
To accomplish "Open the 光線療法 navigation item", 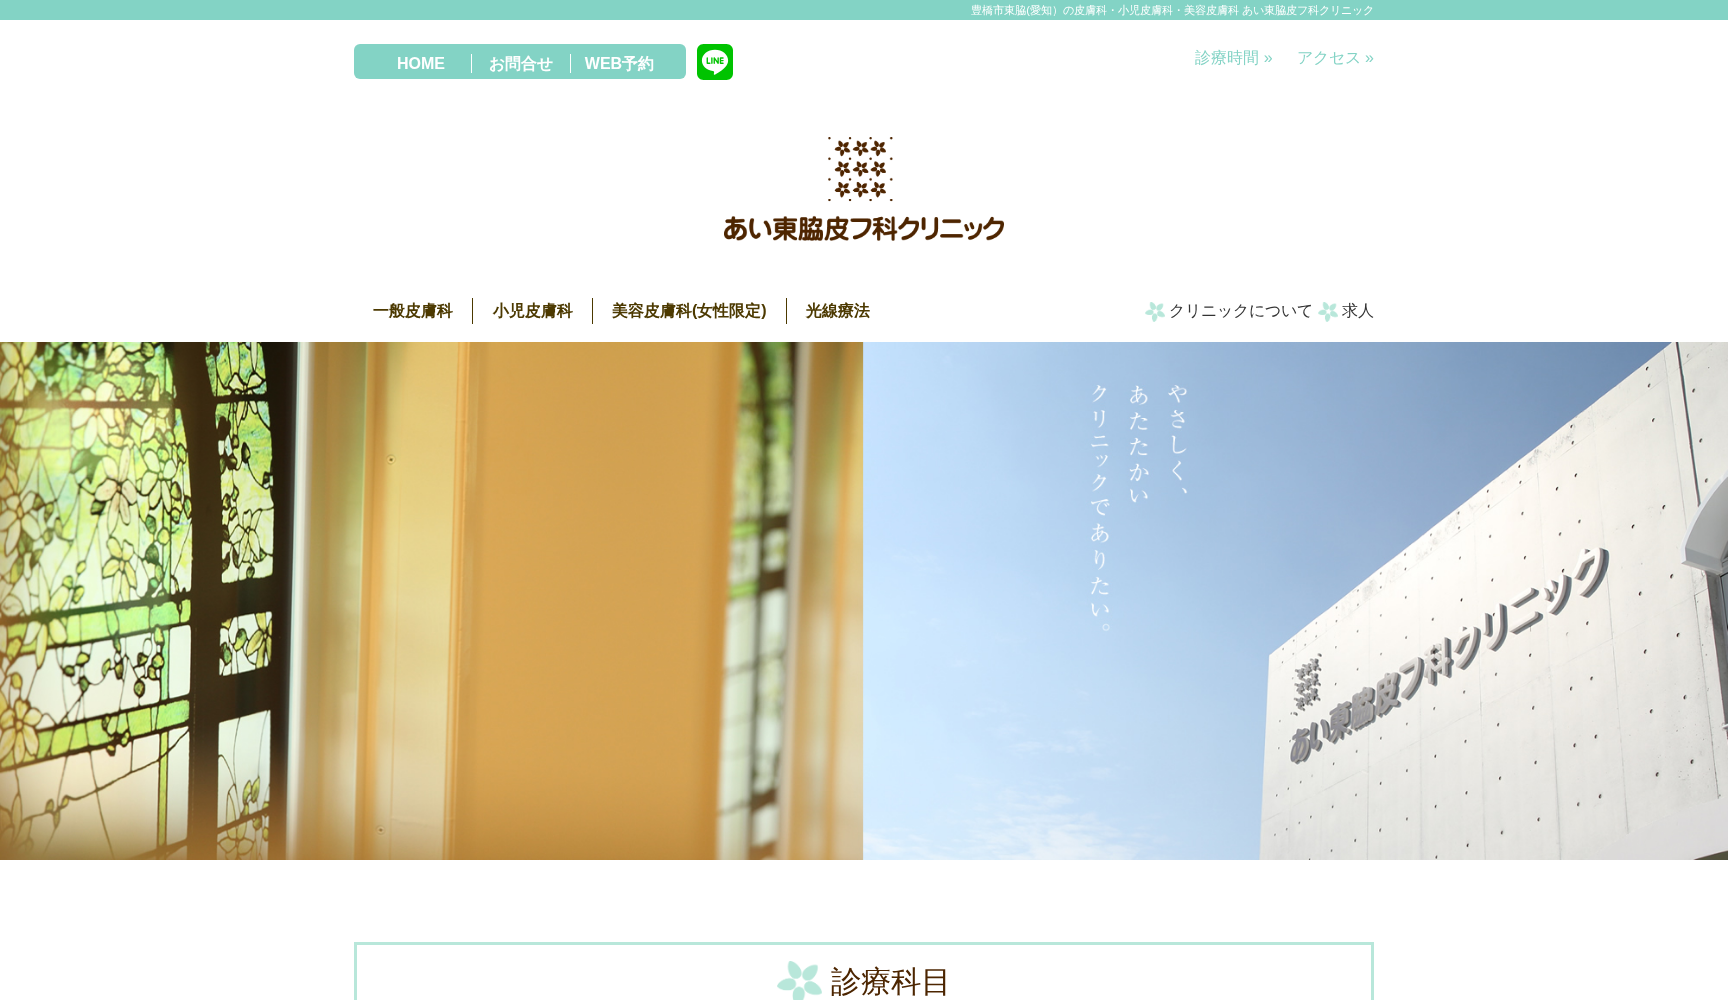I will click(836, 311).
